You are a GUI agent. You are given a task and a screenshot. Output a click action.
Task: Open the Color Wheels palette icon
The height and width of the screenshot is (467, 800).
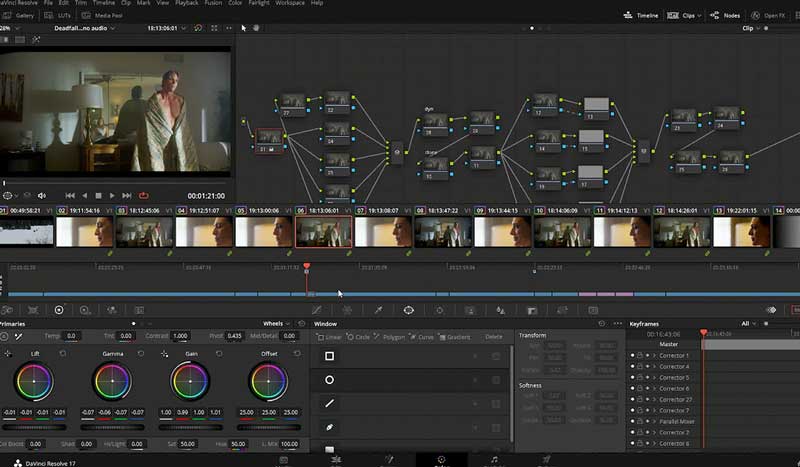59,310
